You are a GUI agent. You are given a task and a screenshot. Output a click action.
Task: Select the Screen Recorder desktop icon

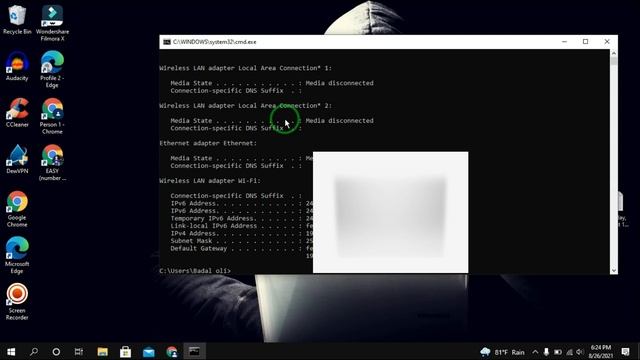pos(17,302)
